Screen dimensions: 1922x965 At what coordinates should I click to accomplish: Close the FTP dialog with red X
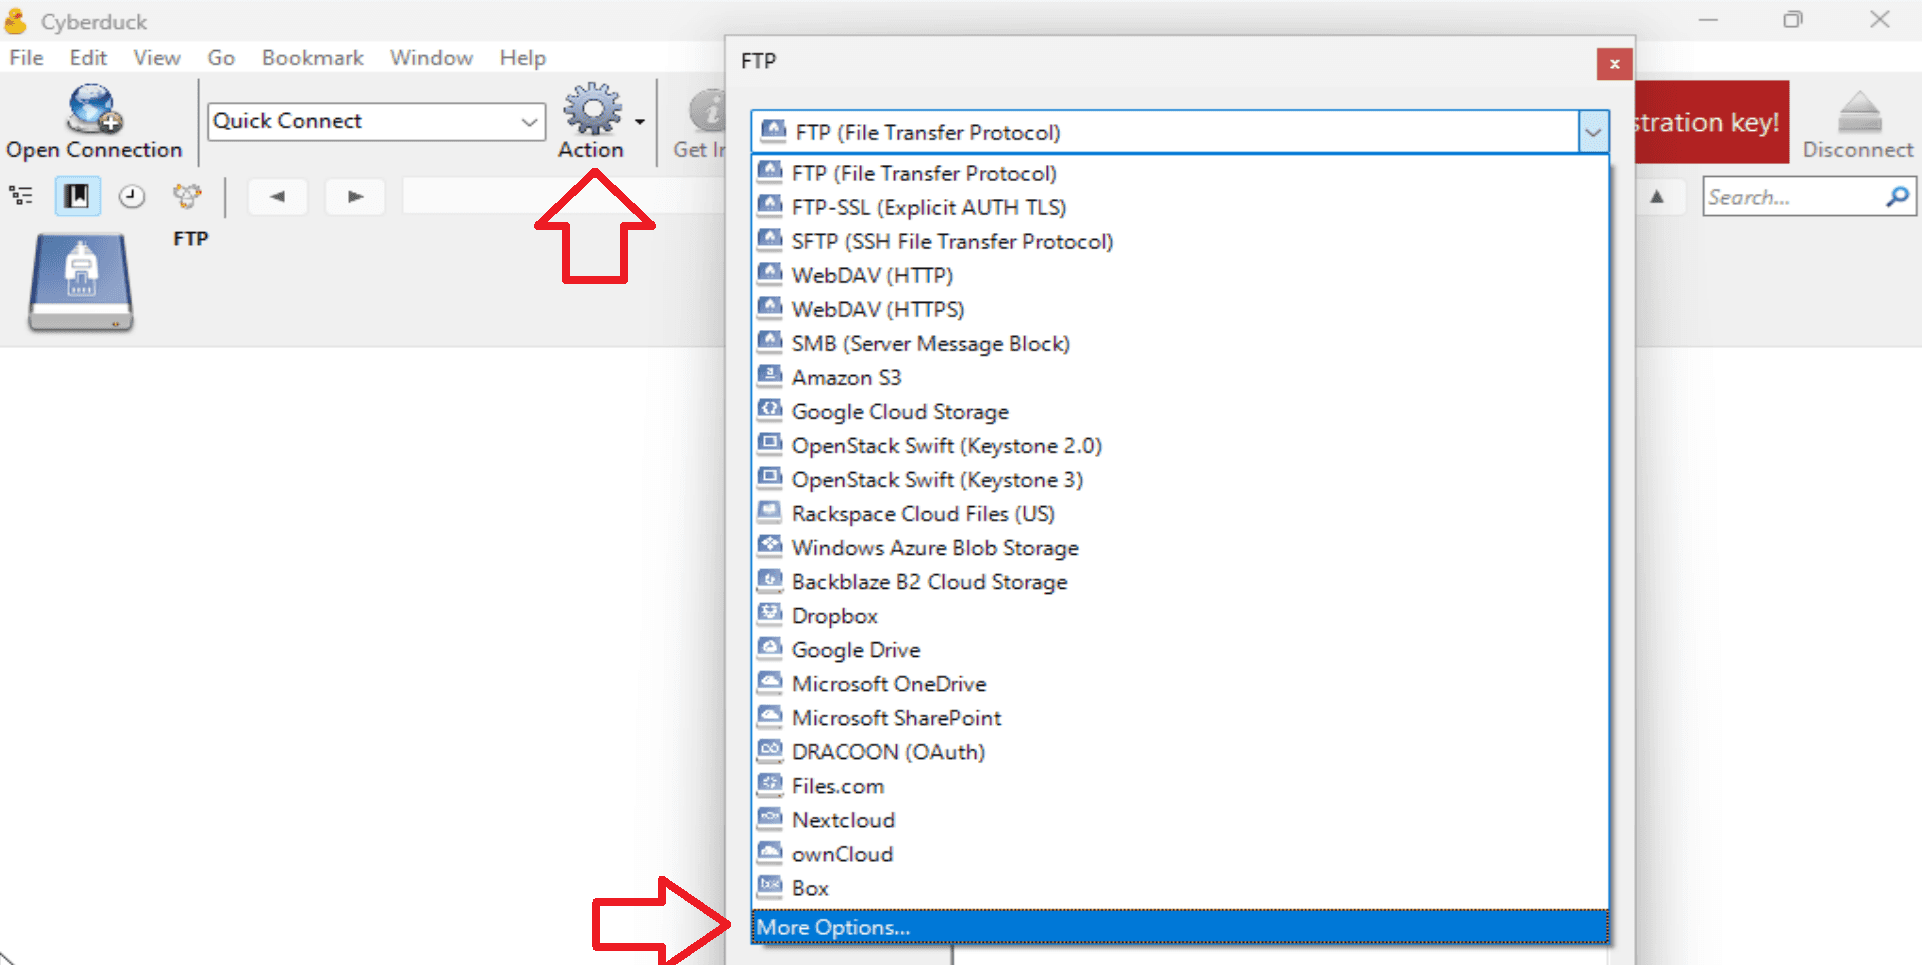[1614, 64]
